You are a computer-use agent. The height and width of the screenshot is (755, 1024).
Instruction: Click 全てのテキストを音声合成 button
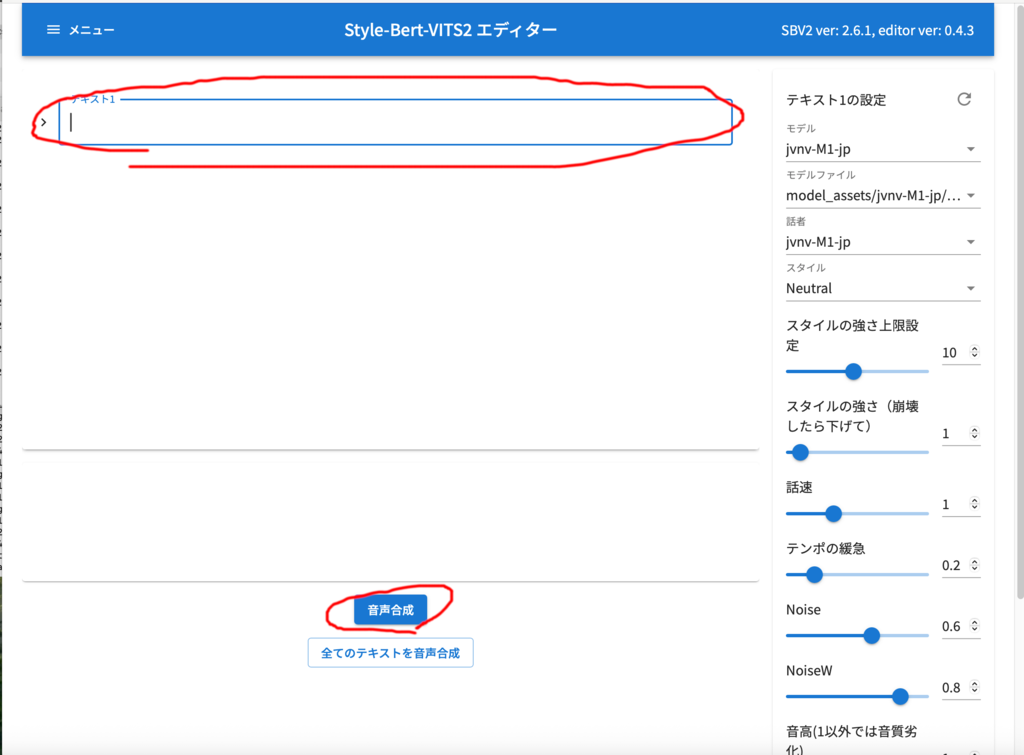tap(391, 653)
